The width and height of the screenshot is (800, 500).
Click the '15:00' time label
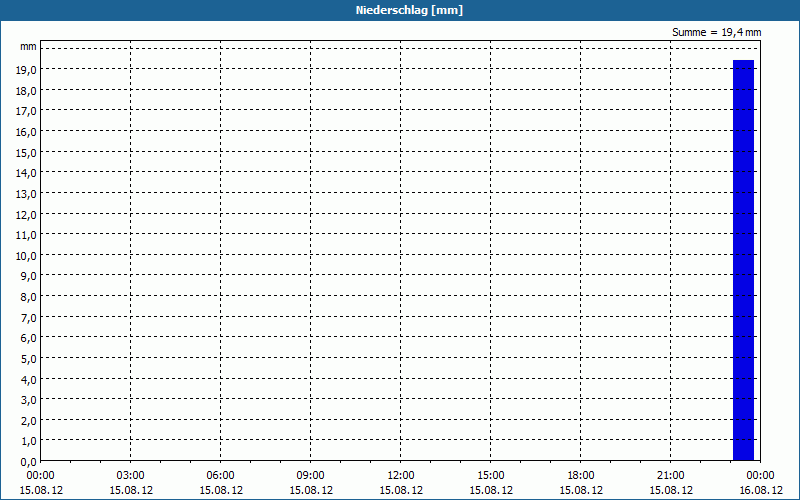tap(491, 476)
